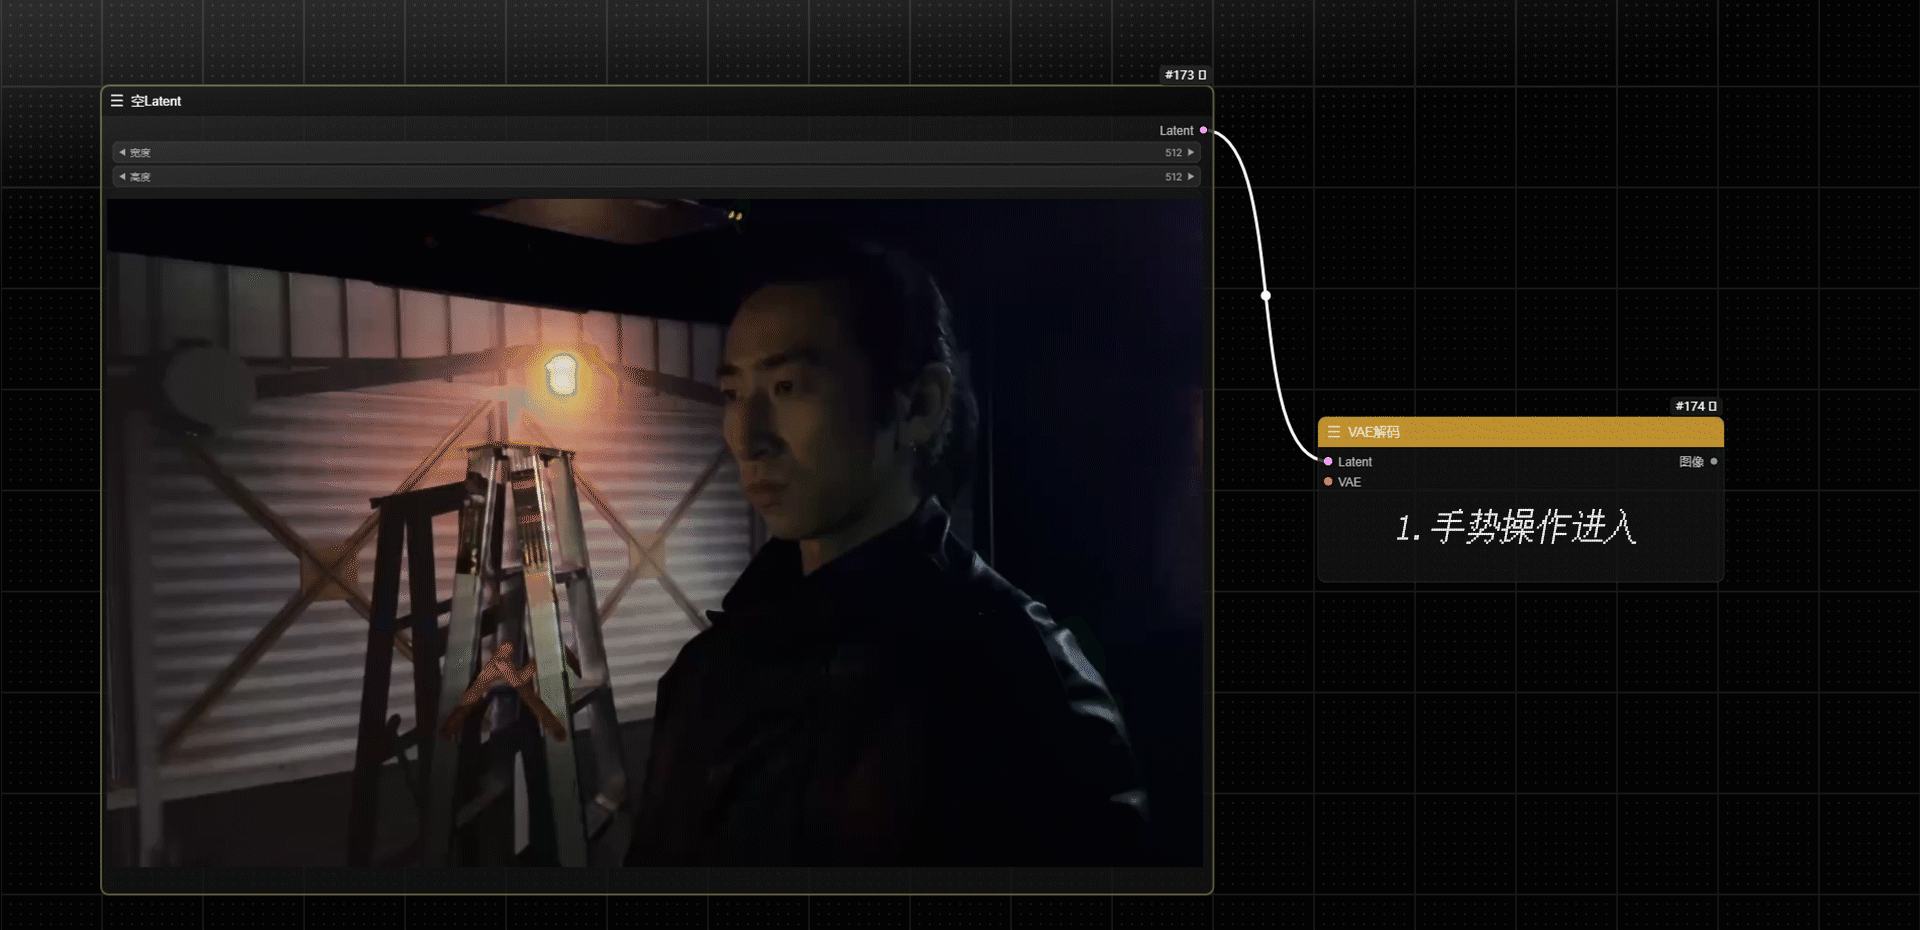Decrease 宽度 with its left arrow
The height and width of the screenshot is (930, 1920).
[122, 152]
